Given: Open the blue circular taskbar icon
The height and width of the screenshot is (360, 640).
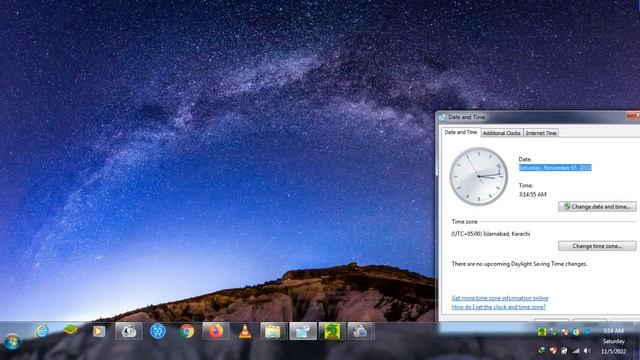Looking at the screenshot, I should click(158, 331).
